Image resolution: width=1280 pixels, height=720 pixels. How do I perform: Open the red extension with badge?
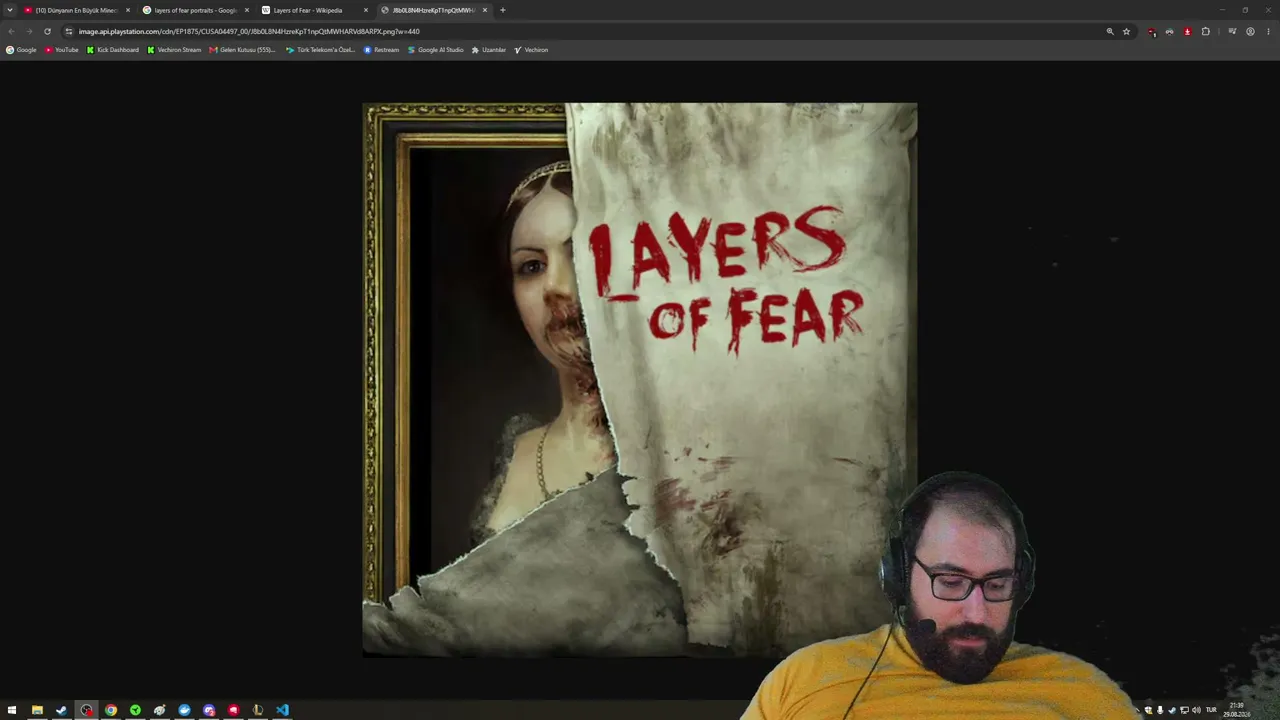pyautogui.click(x=1152, y=31)
